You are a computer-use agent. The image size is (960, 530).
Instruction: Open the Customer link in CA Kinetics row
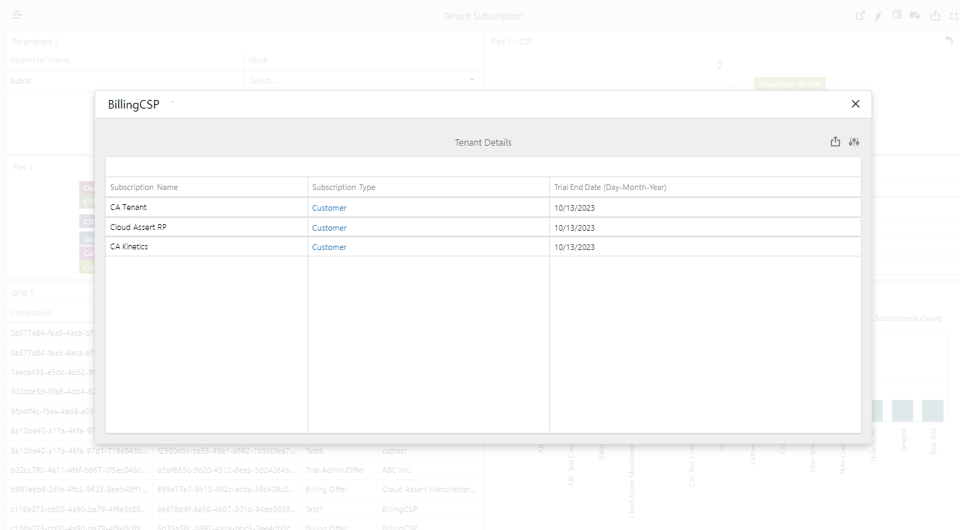(x=329, y=247)
